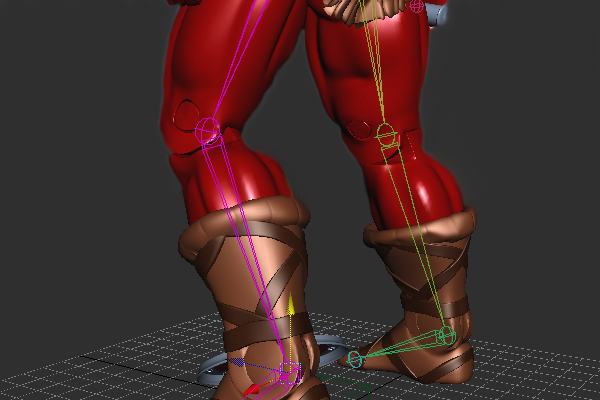Select the cyan toe joint
Screen dimensions: 600x400
[x=354, y=359]
